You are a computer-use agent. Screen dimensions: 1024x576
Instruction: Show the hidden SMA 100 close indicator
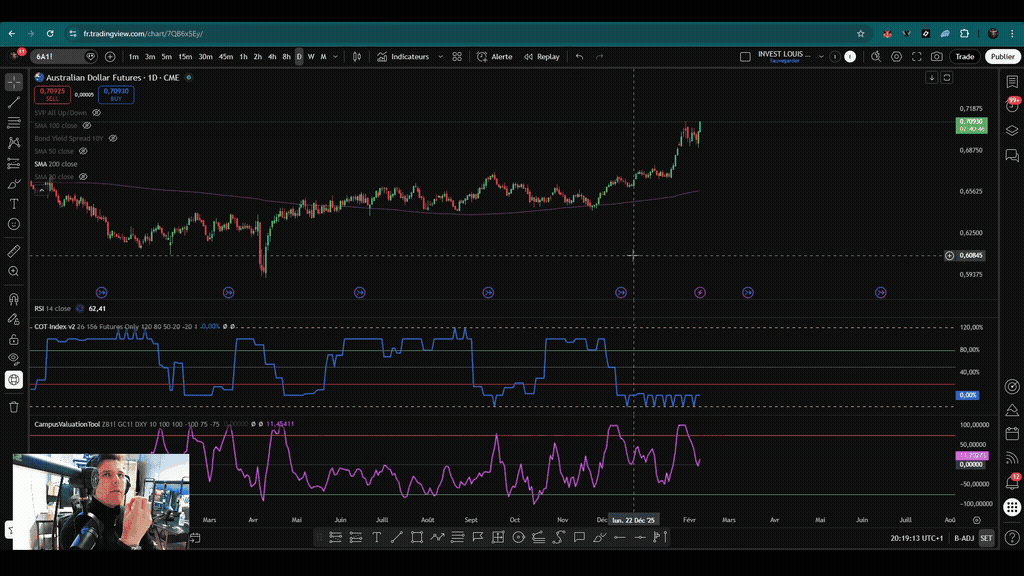click(x=87, y=125)
